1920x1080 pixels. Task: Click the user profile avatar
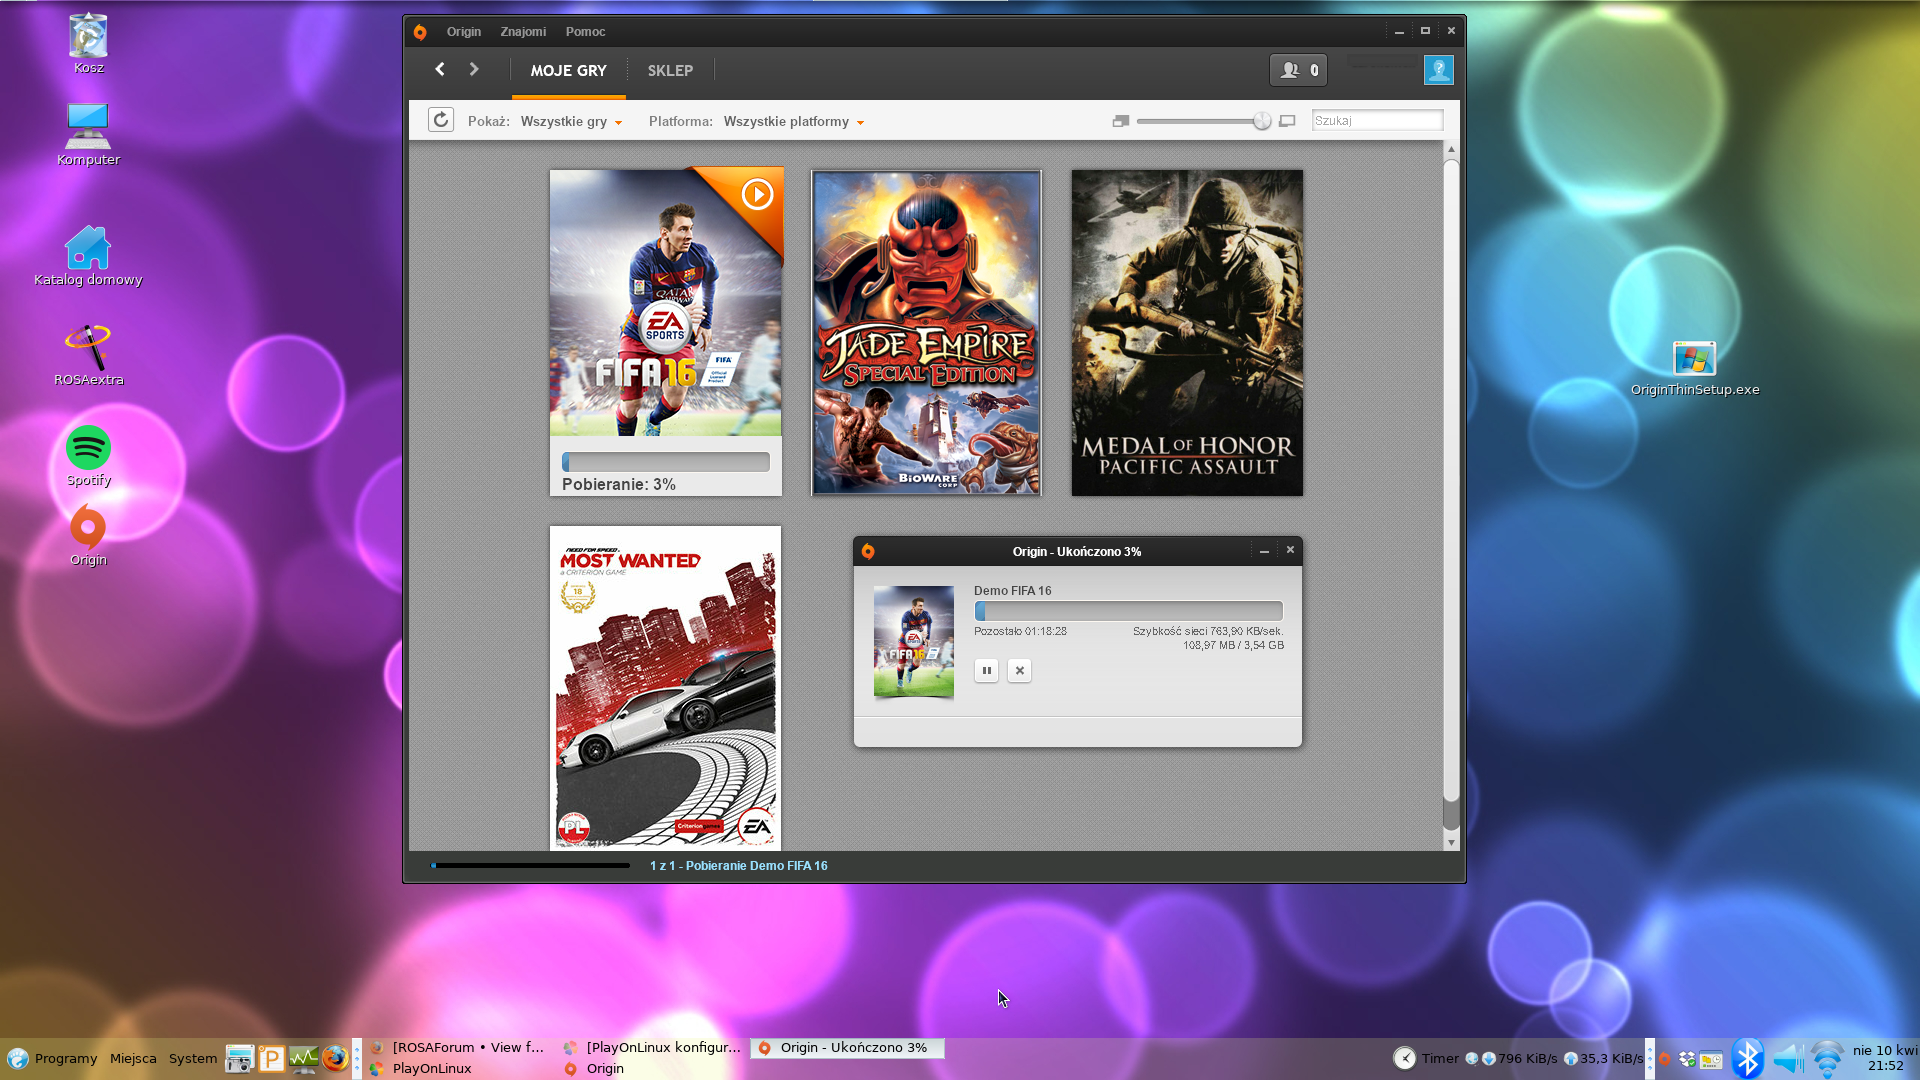point(1438,70)
